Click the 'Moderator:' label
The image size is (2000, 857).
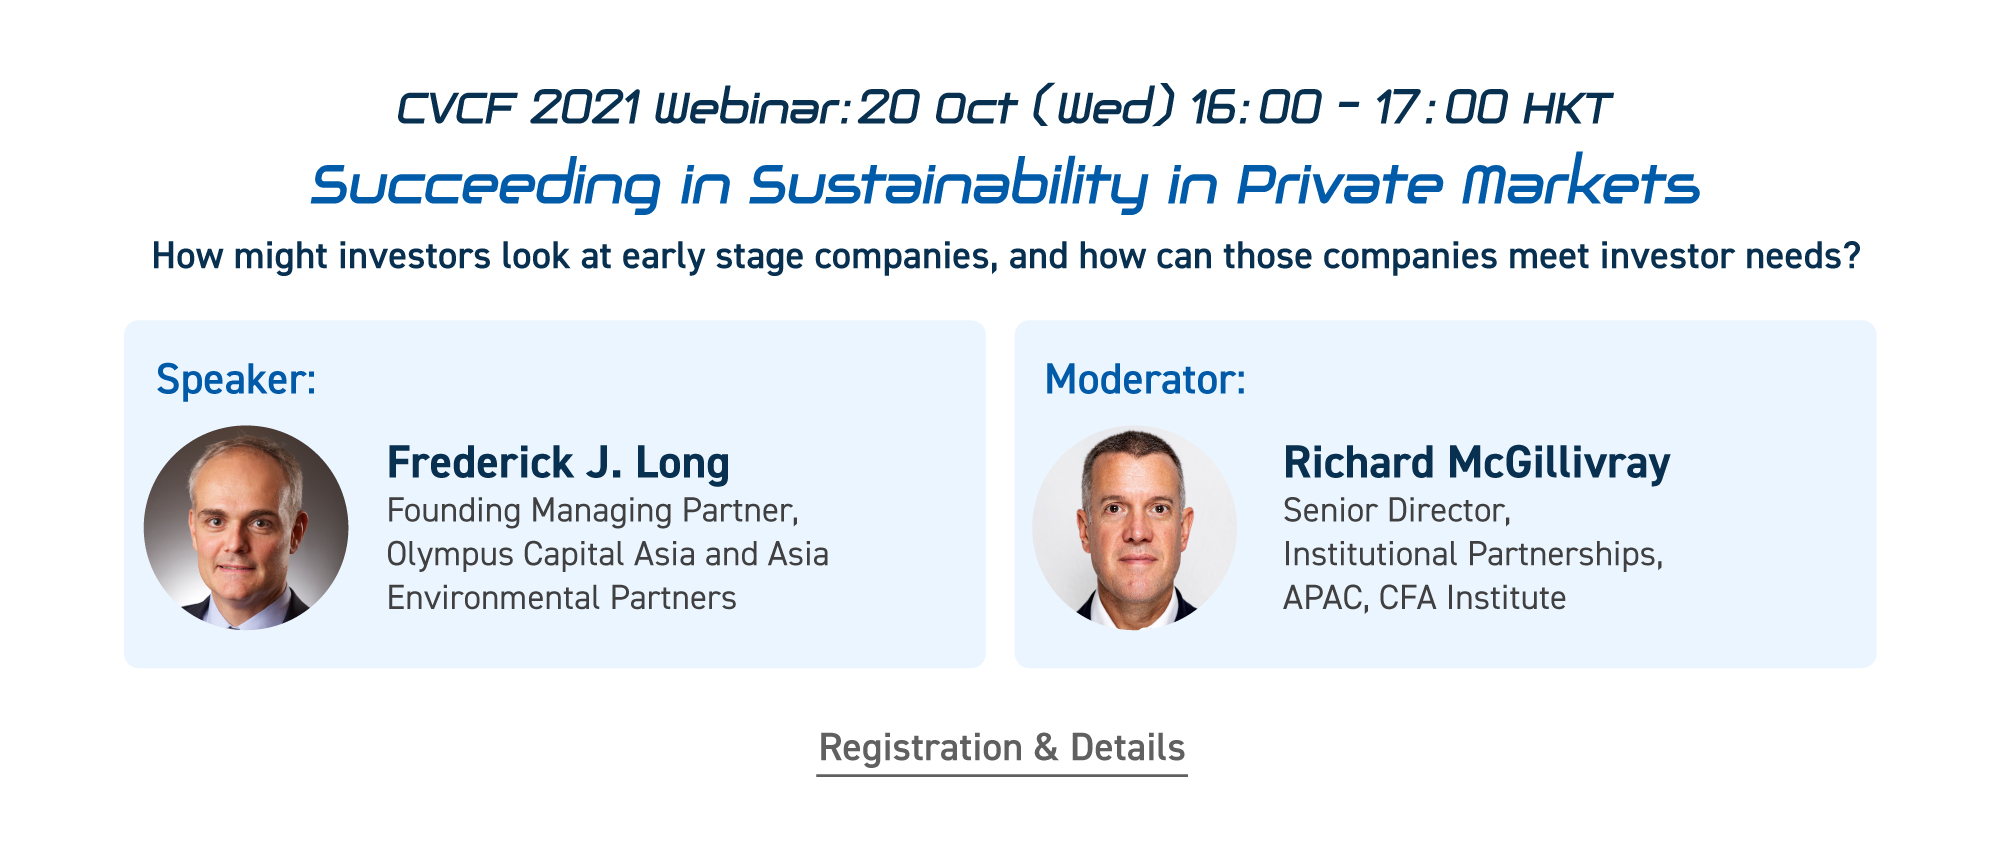(1145, 380)
